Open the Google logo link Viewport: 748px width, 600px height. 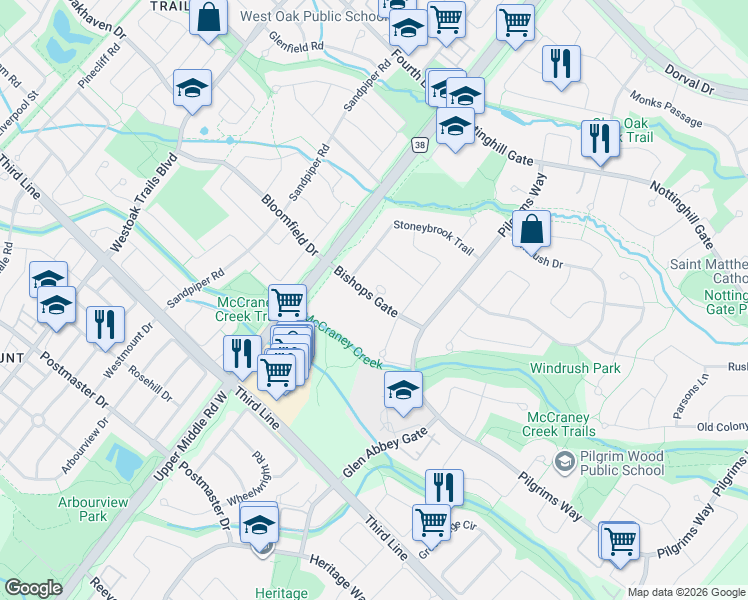pos(33,589)
